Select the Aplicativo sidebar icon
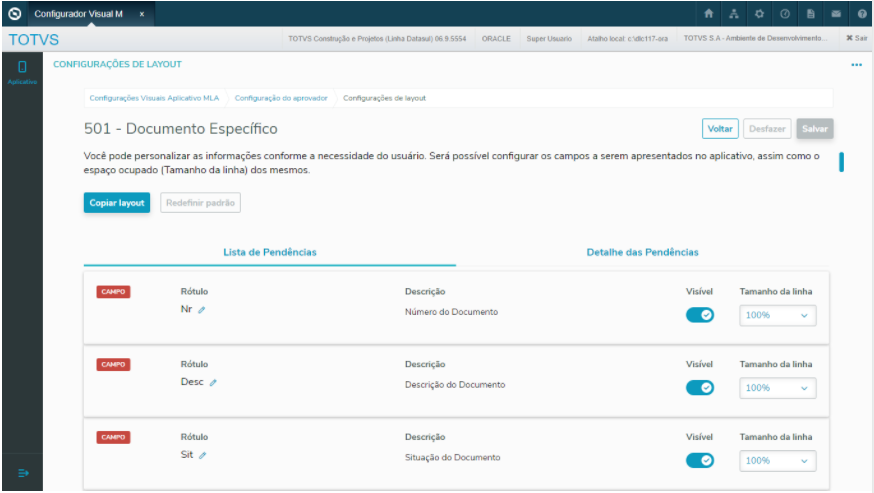The height and width of the screenshot is (493, 874). point(22,72)
